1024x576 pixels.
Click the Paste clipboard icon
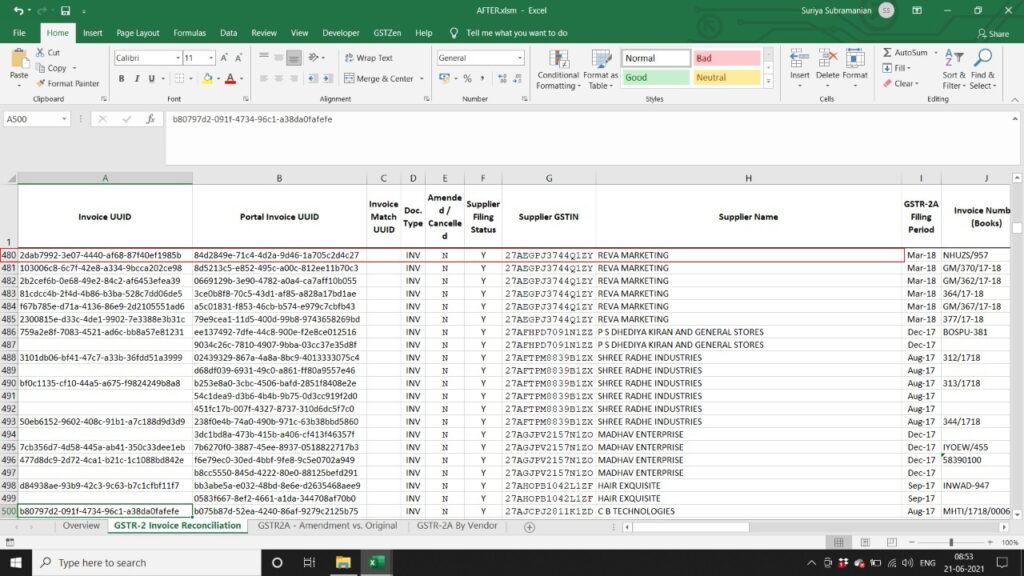pyautogui.click(x=19, y=61)
